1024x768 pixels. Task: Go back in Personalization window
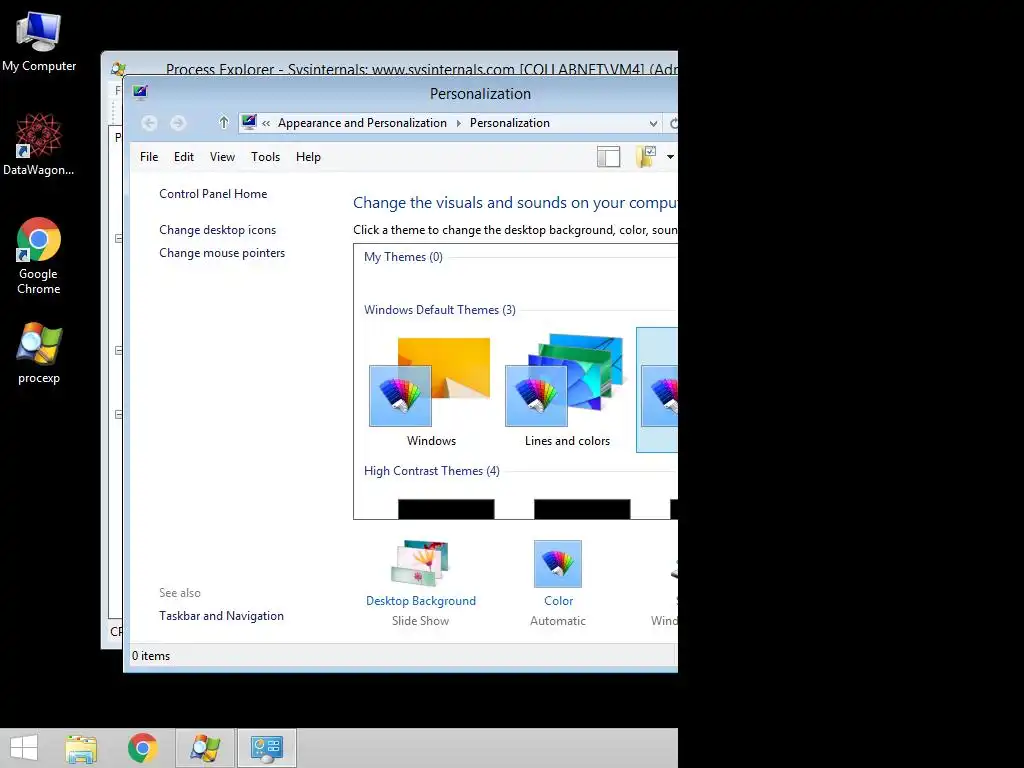pyautogui.click(x=149, y=123)
